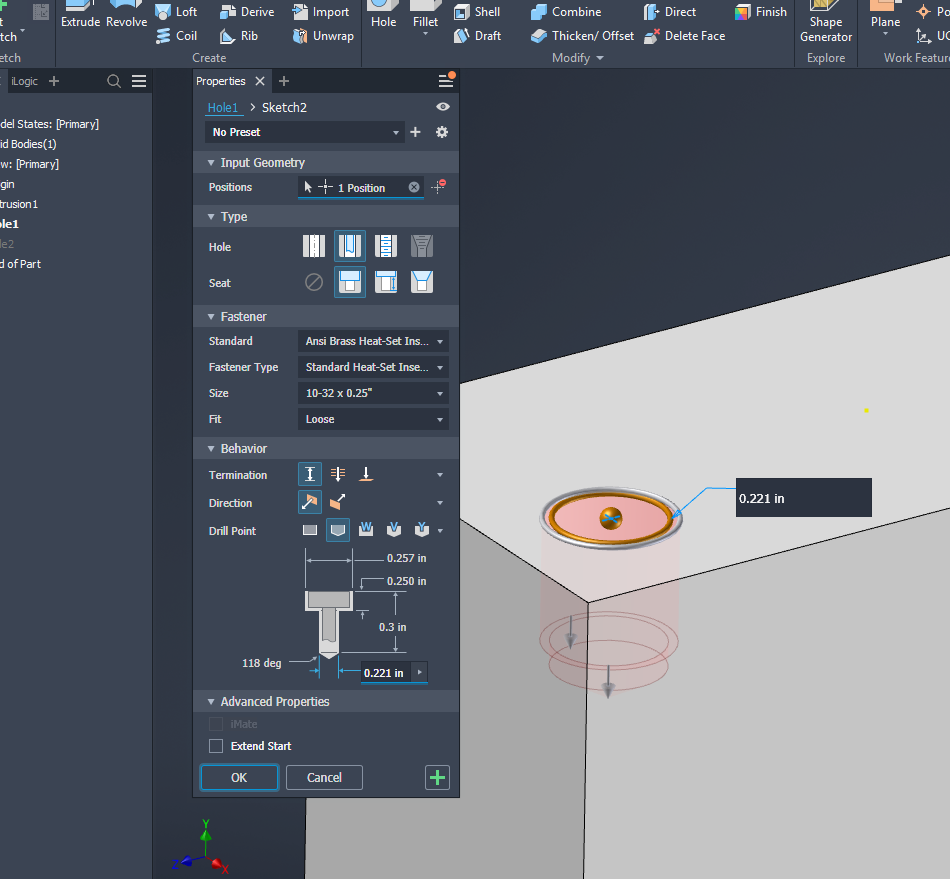Collapse the Behavior section
This screenshot has height=879, width=950.
coord(211,448)
